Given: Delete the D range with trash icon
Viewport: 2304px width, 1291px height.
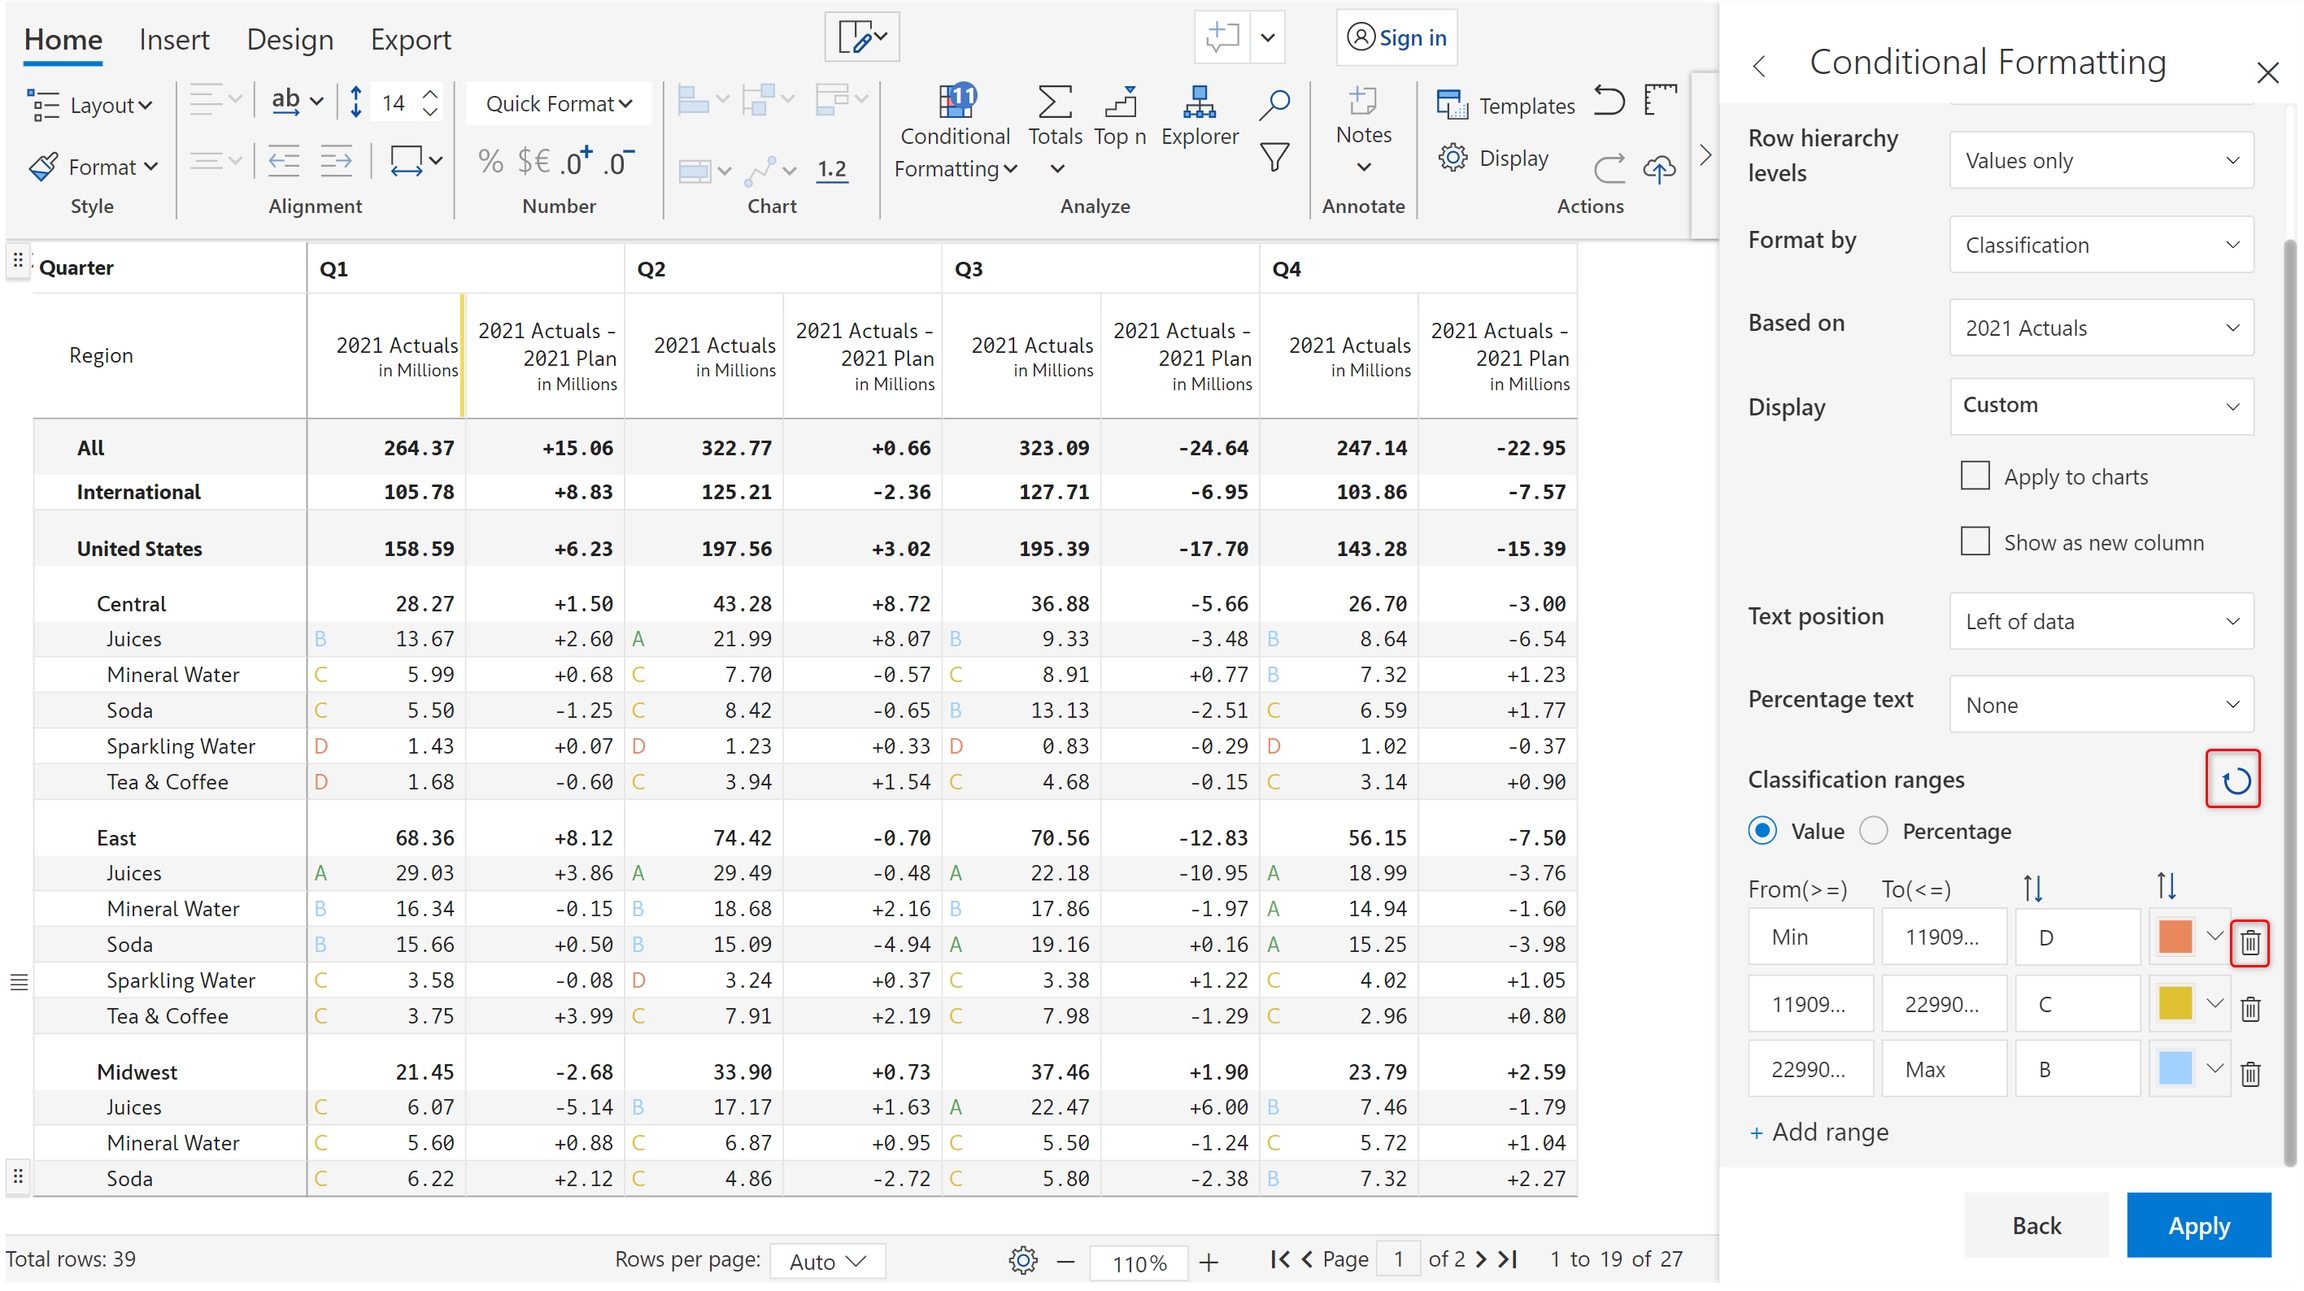Looking at the screenshot, I should [2250, 942].
